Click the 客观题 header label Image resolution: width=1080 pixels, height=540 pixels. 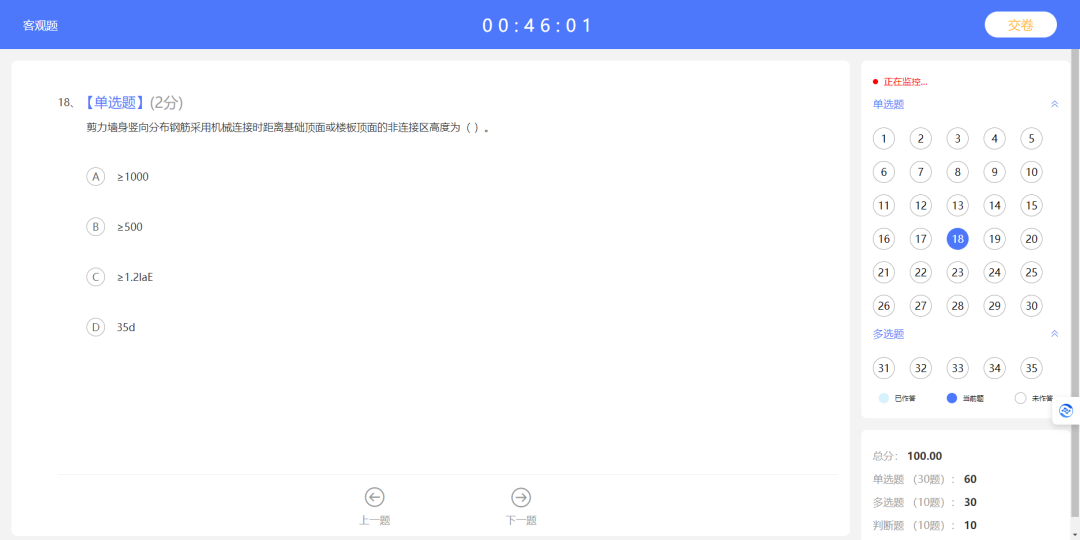(41, 25)
